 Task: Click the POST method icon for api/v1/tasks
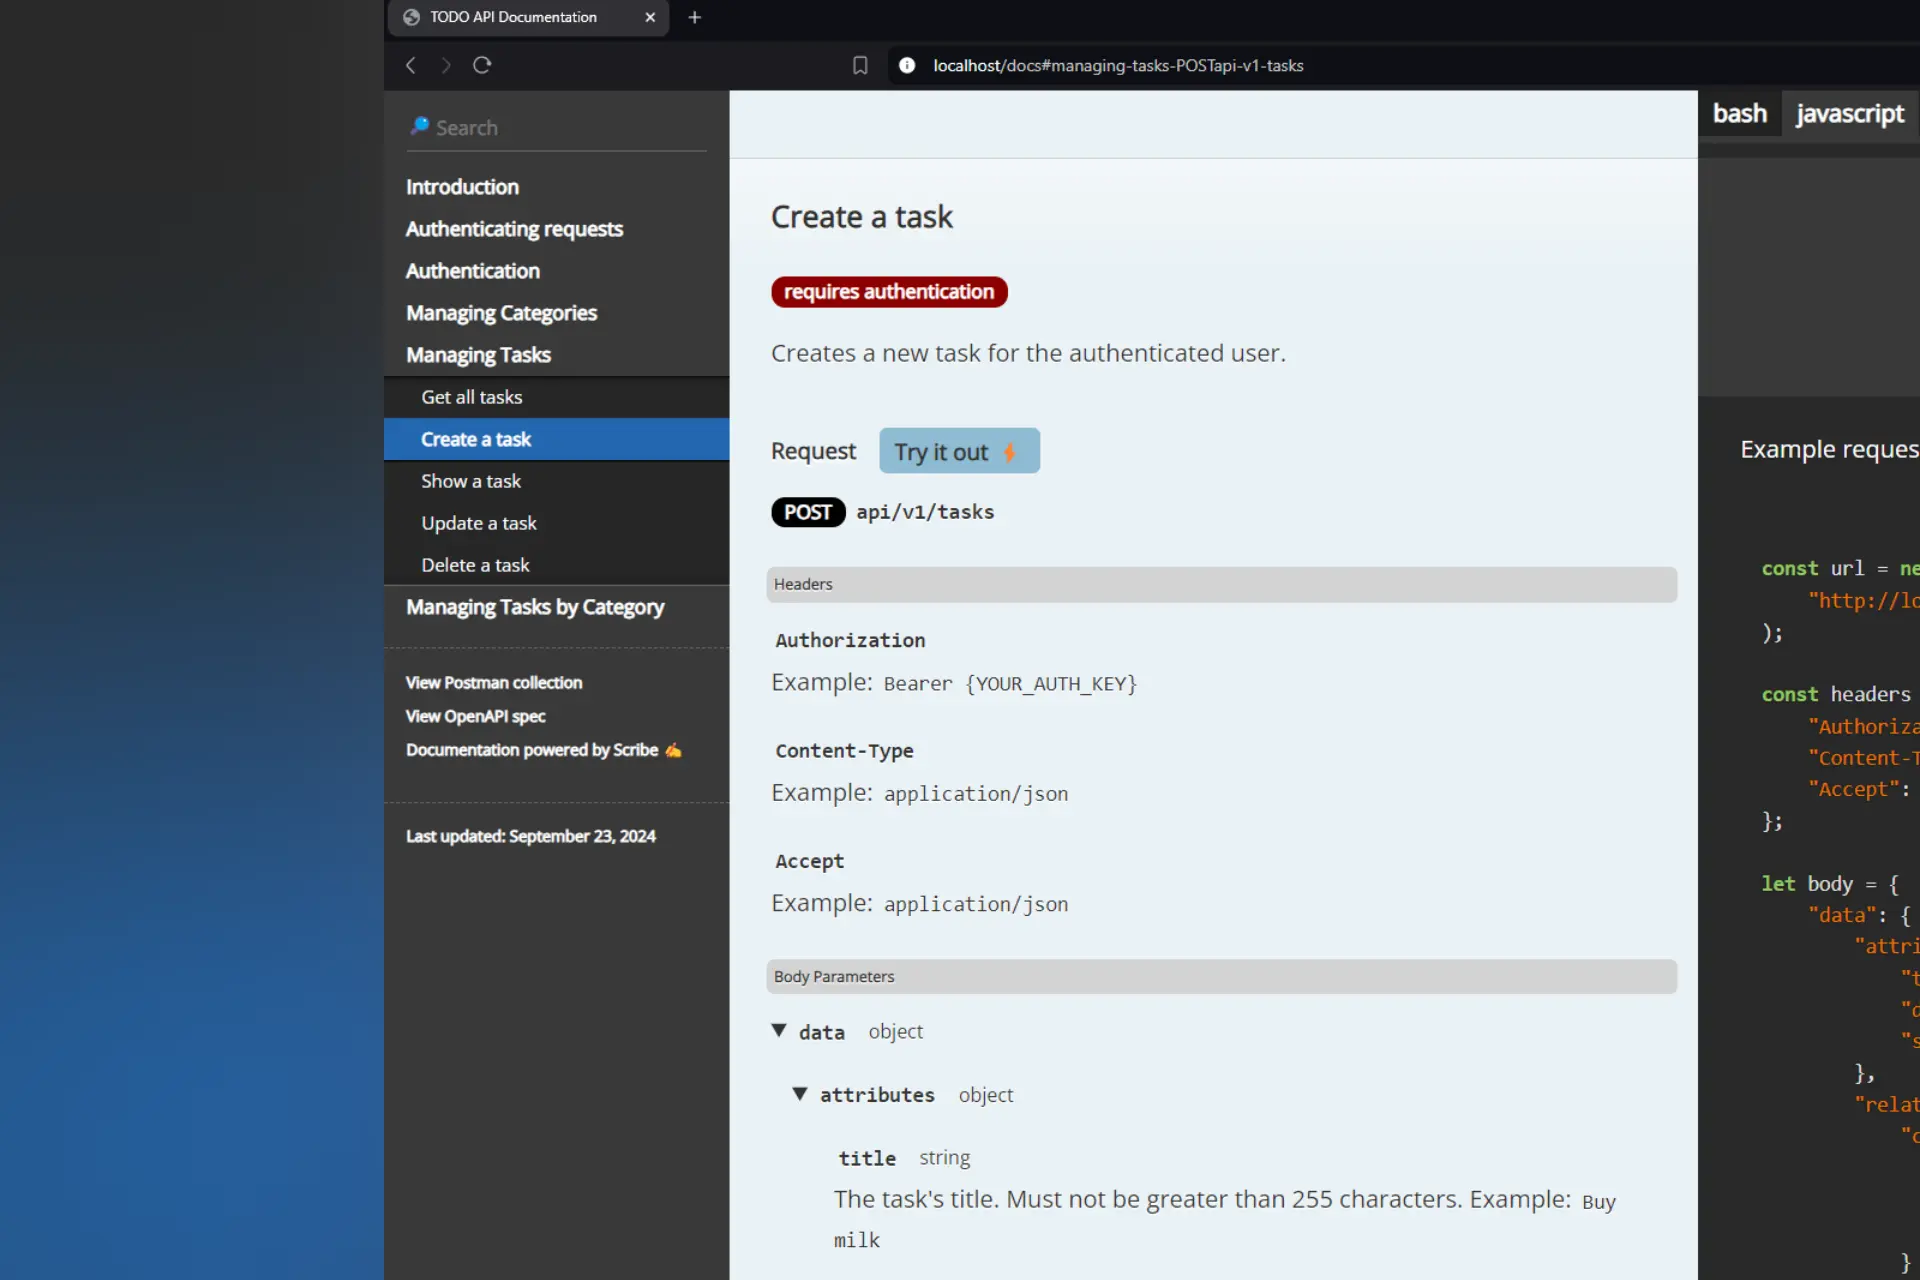coord(806,511)
